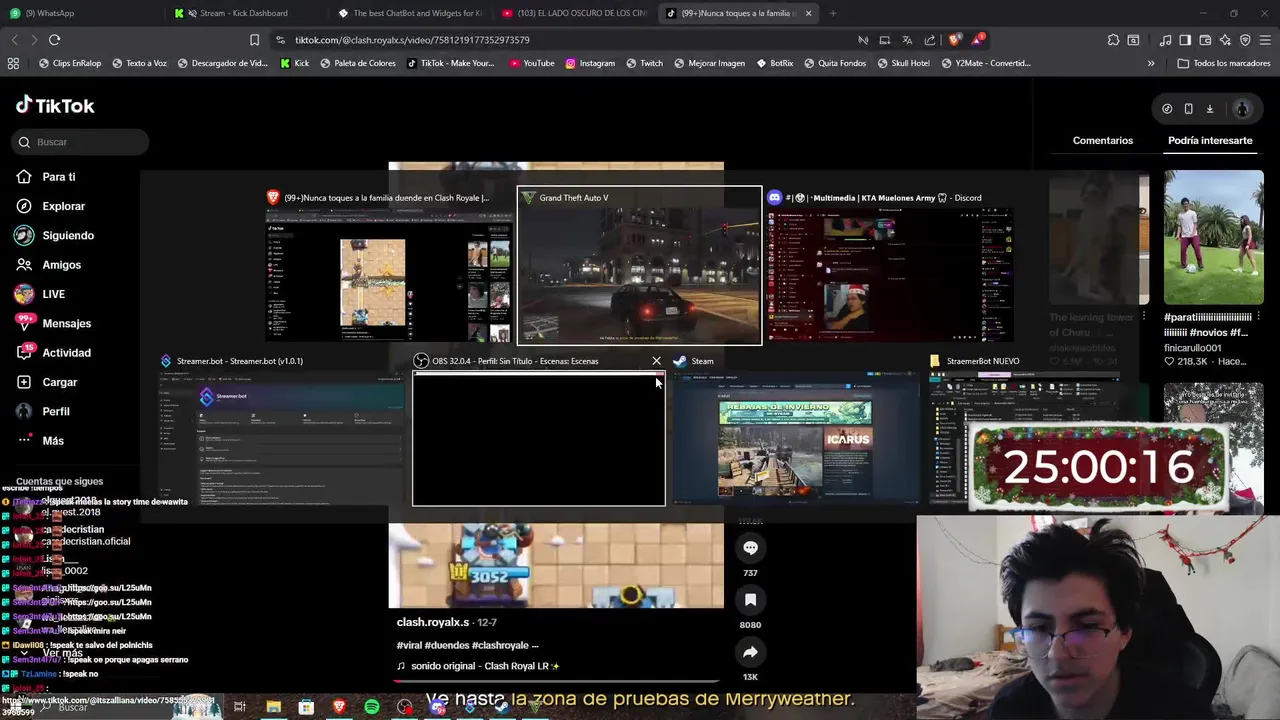Switch to the Stream - Kick Dashboard tab

pos(245,13)
